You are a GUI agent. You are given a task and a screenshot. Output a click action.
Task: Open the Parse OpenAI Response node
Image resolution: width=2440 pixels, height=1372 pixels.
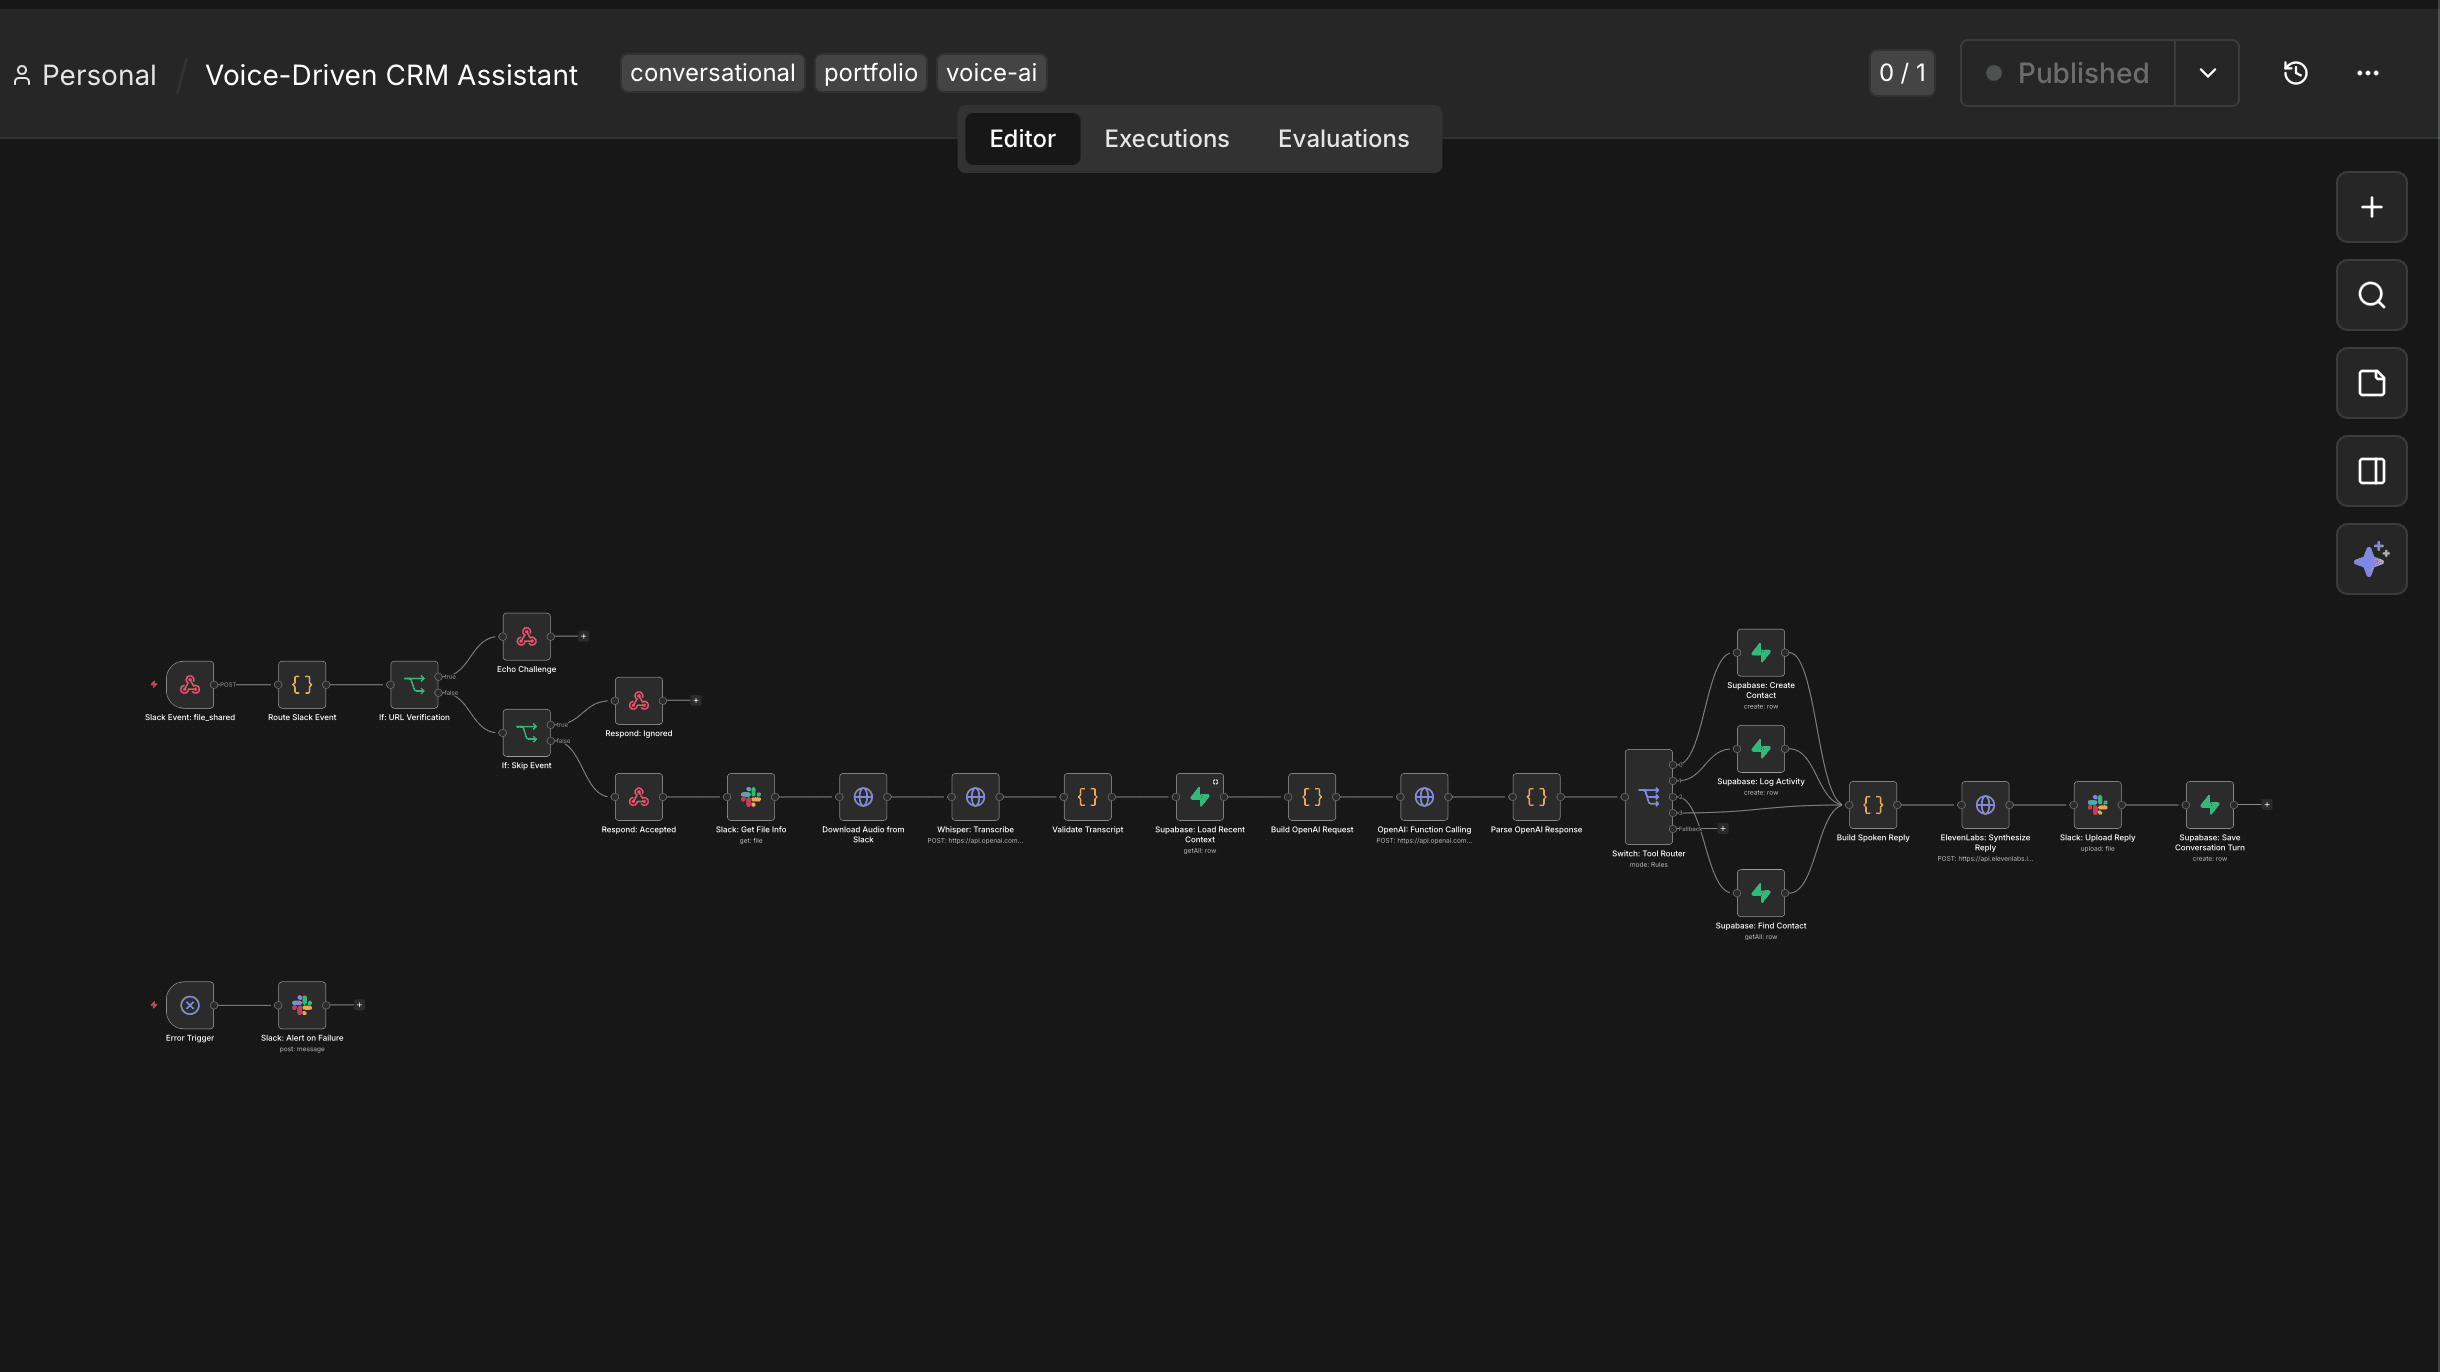tap(1536, 797)
